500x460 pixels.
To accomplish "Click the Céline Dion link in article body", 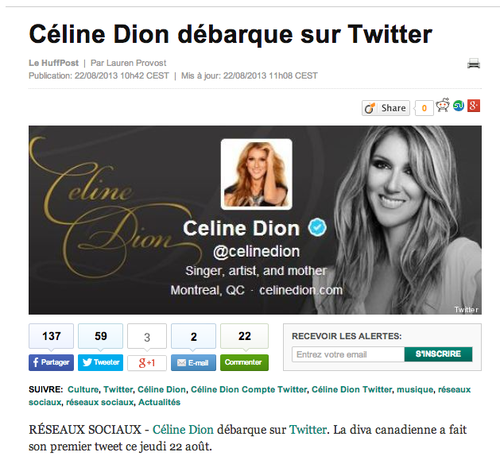I will click(183, 430).
